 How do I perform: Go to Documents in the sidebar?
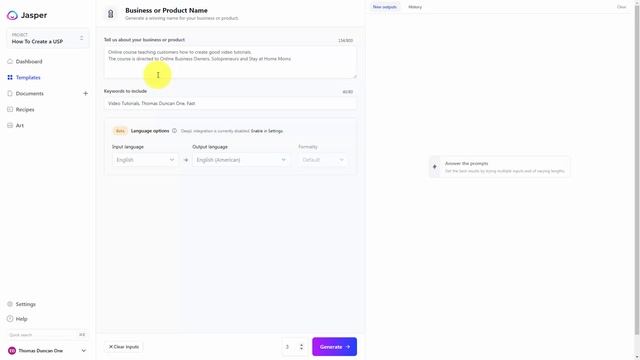click(29, 93)
